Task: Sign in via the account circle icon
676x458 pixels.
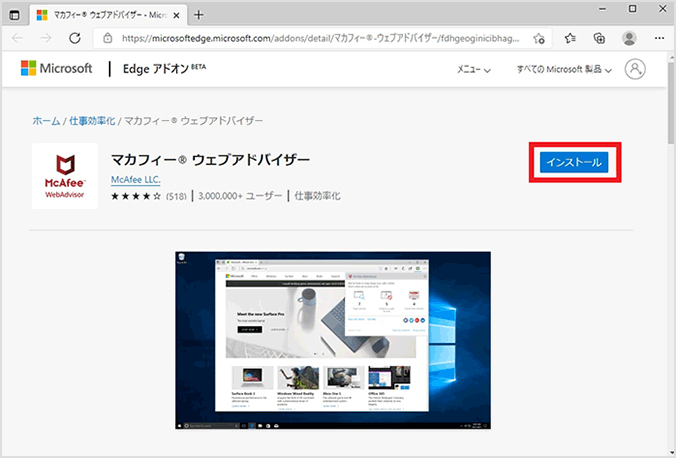Action: (635, 69)
